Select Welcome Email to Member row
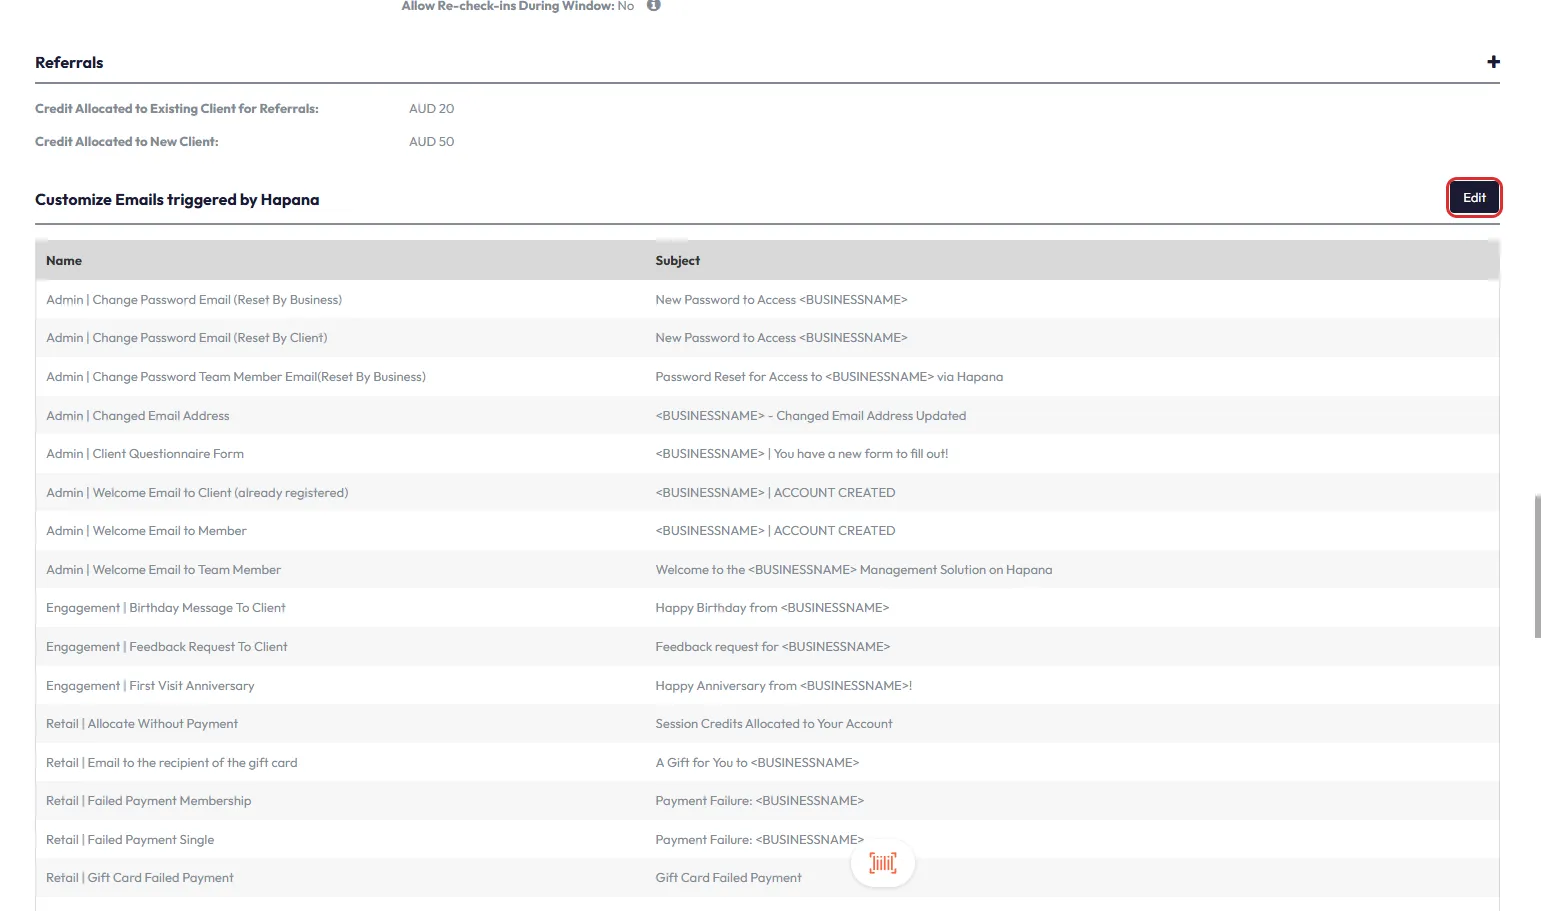 146,531
